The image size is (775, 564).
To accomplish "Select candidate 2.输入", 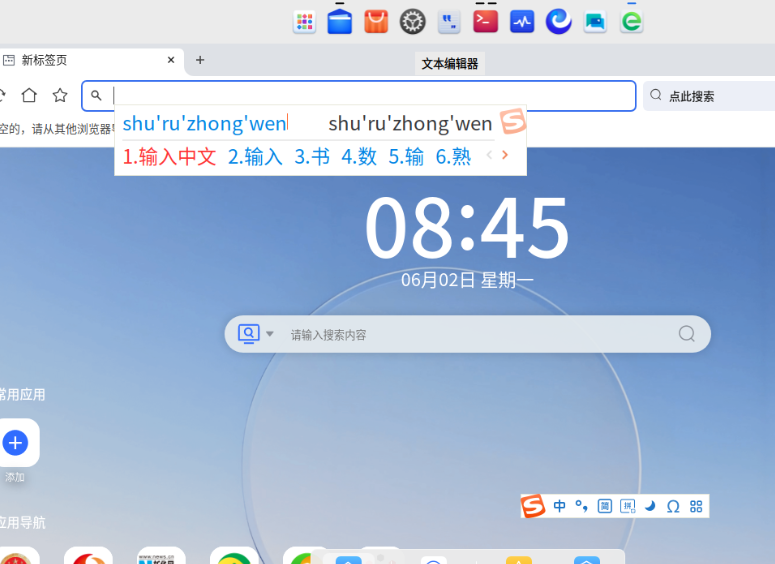I will (x=255, y=157).
